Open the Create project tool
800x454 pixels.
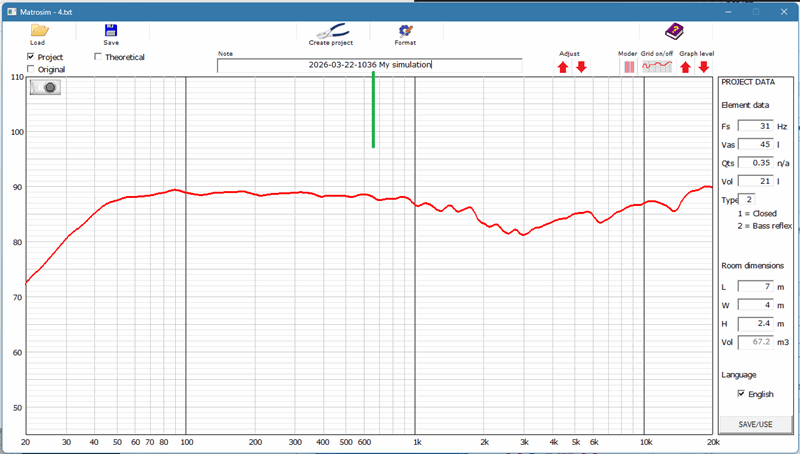click(x=330, y=31)
